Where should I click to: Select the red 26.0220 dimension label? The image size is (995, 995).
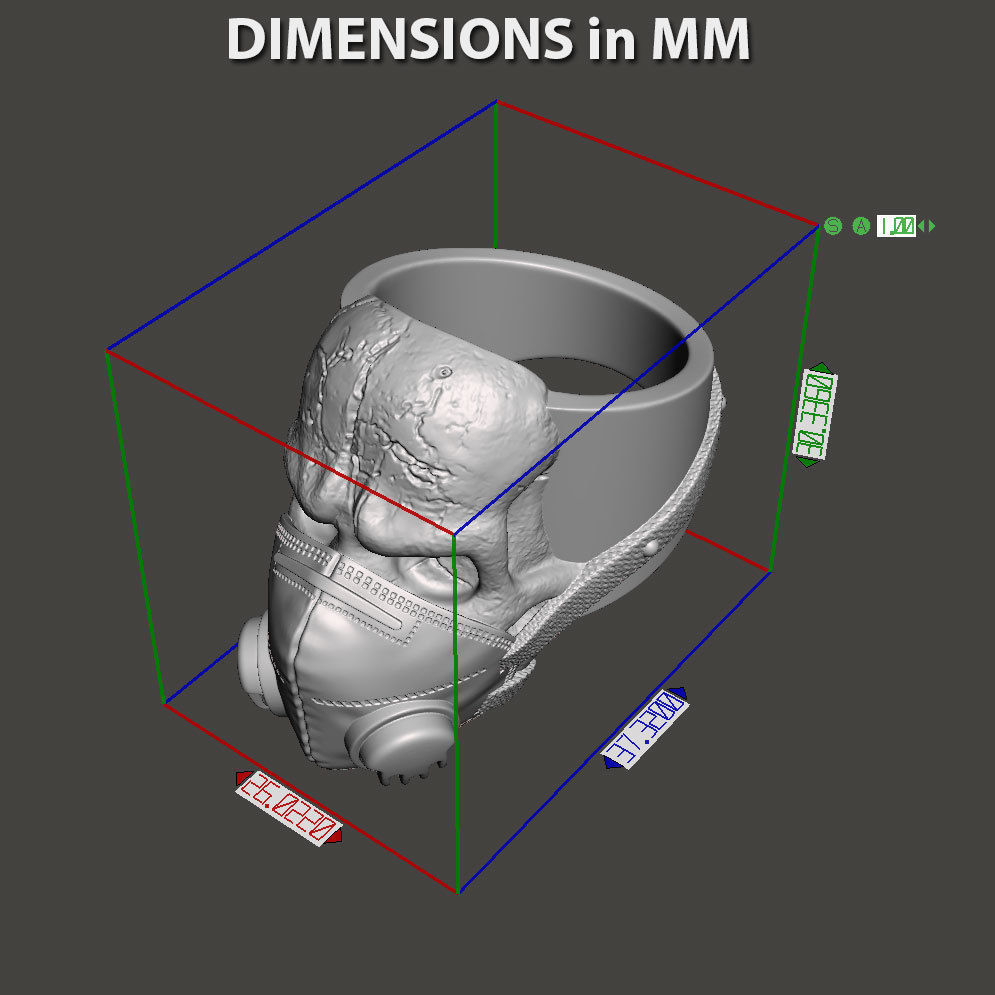[289, 808]
